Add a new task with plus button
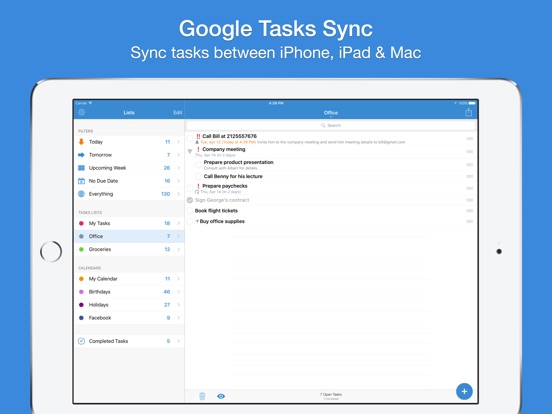The image size is (552, 414). [464, 391]
